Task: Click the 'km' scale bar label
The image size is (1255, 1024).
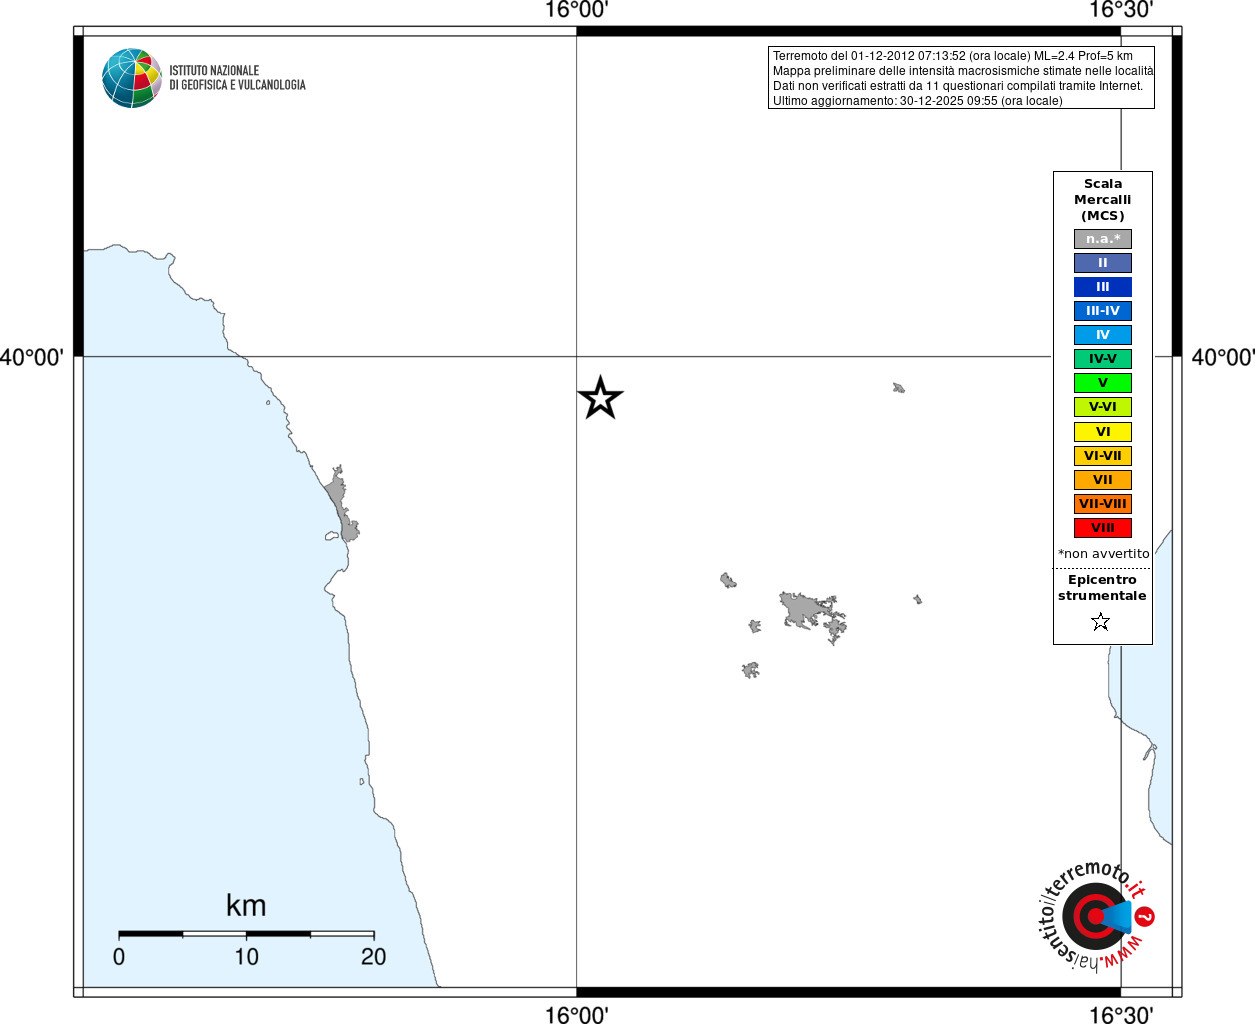Action: [x=246, y=905]
